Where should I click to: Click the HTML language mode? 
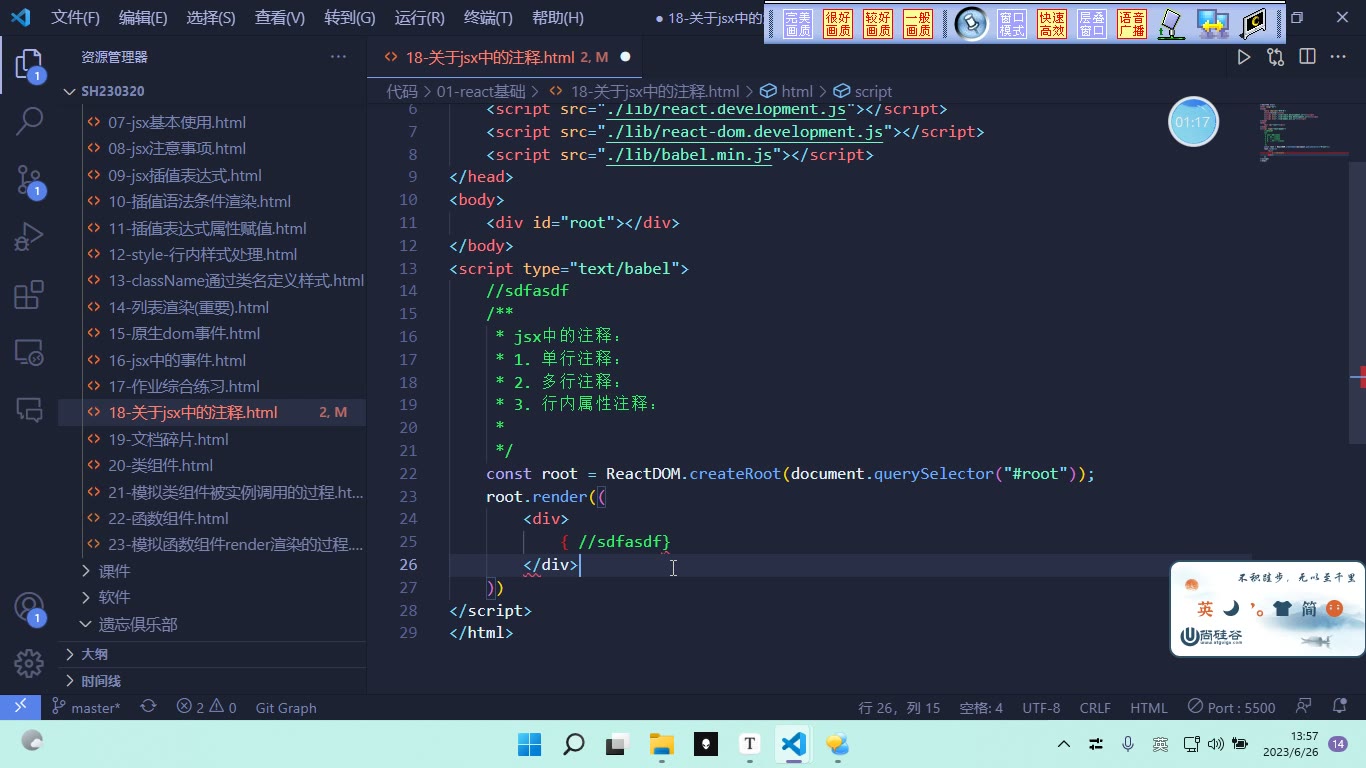point(1149,707)
